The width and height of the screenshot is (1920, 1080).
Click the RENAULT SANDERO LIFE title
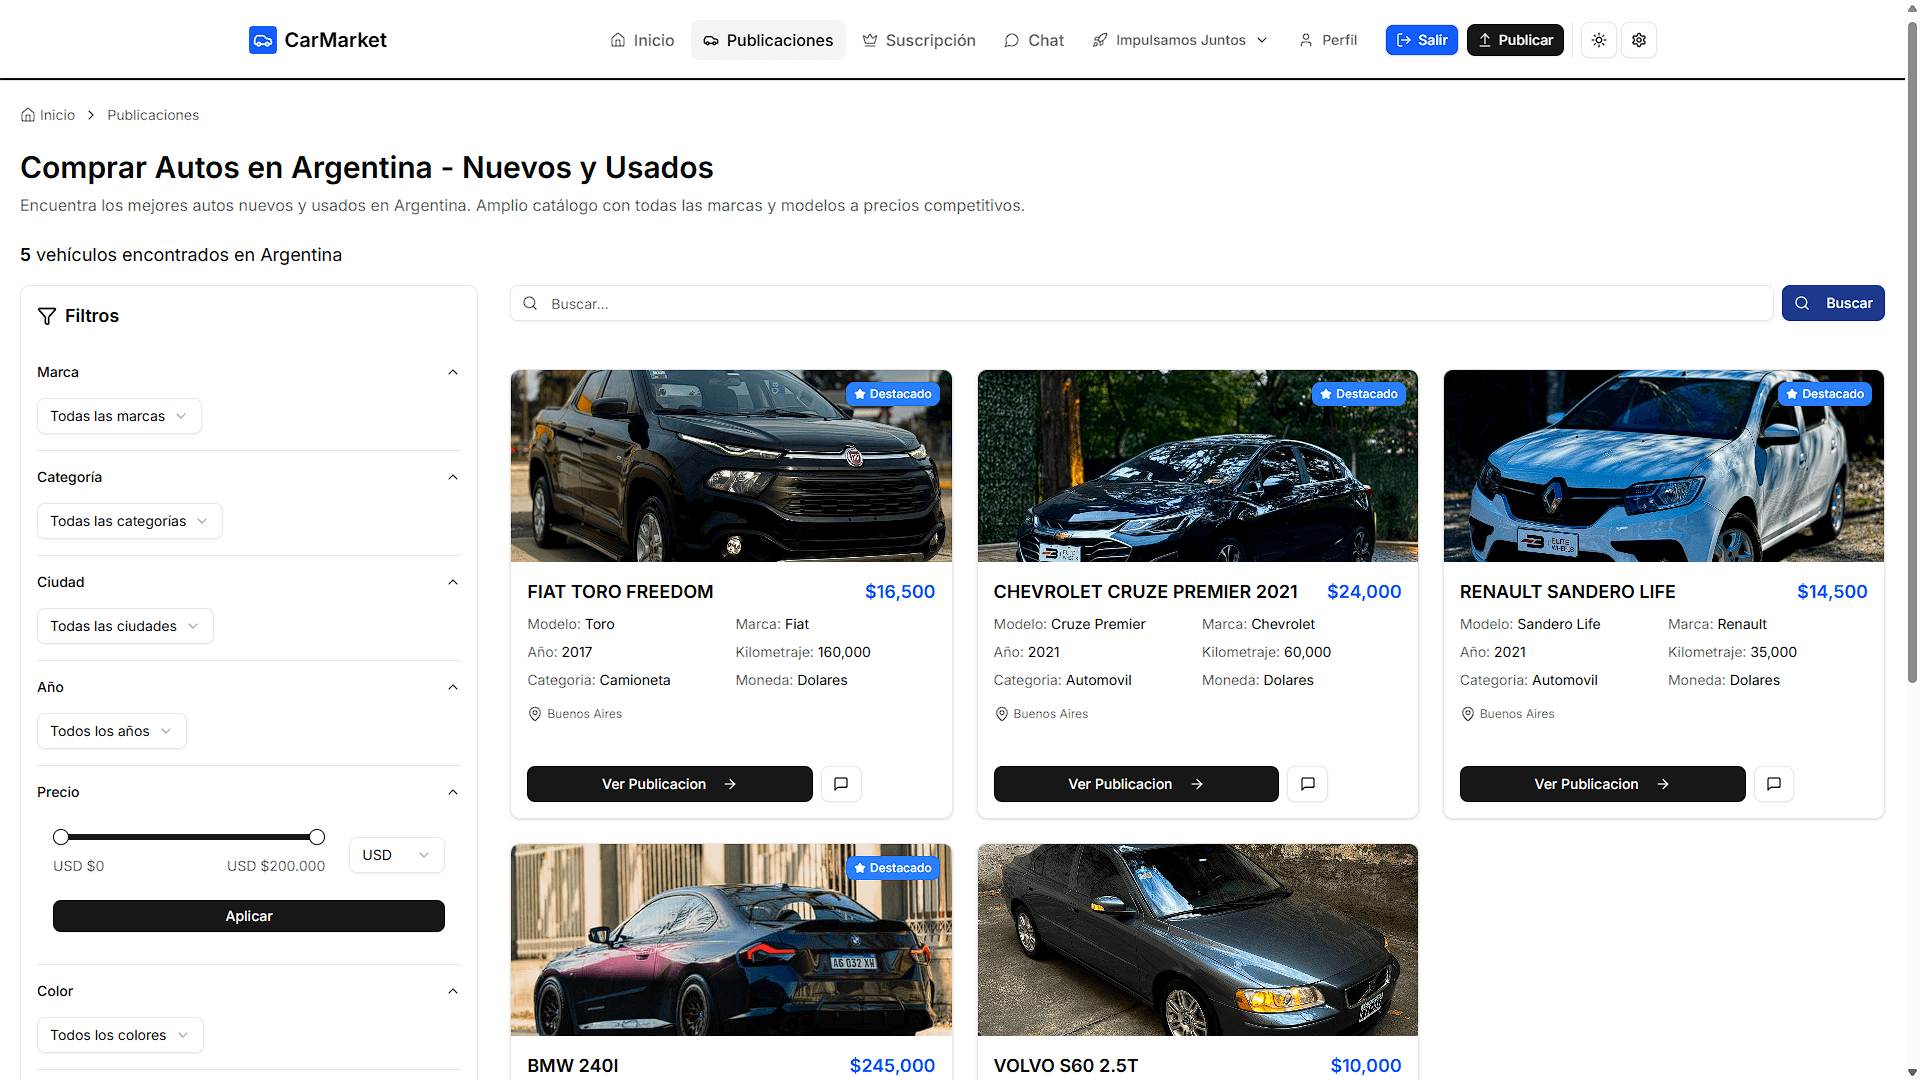click(x=1567, y=592)
